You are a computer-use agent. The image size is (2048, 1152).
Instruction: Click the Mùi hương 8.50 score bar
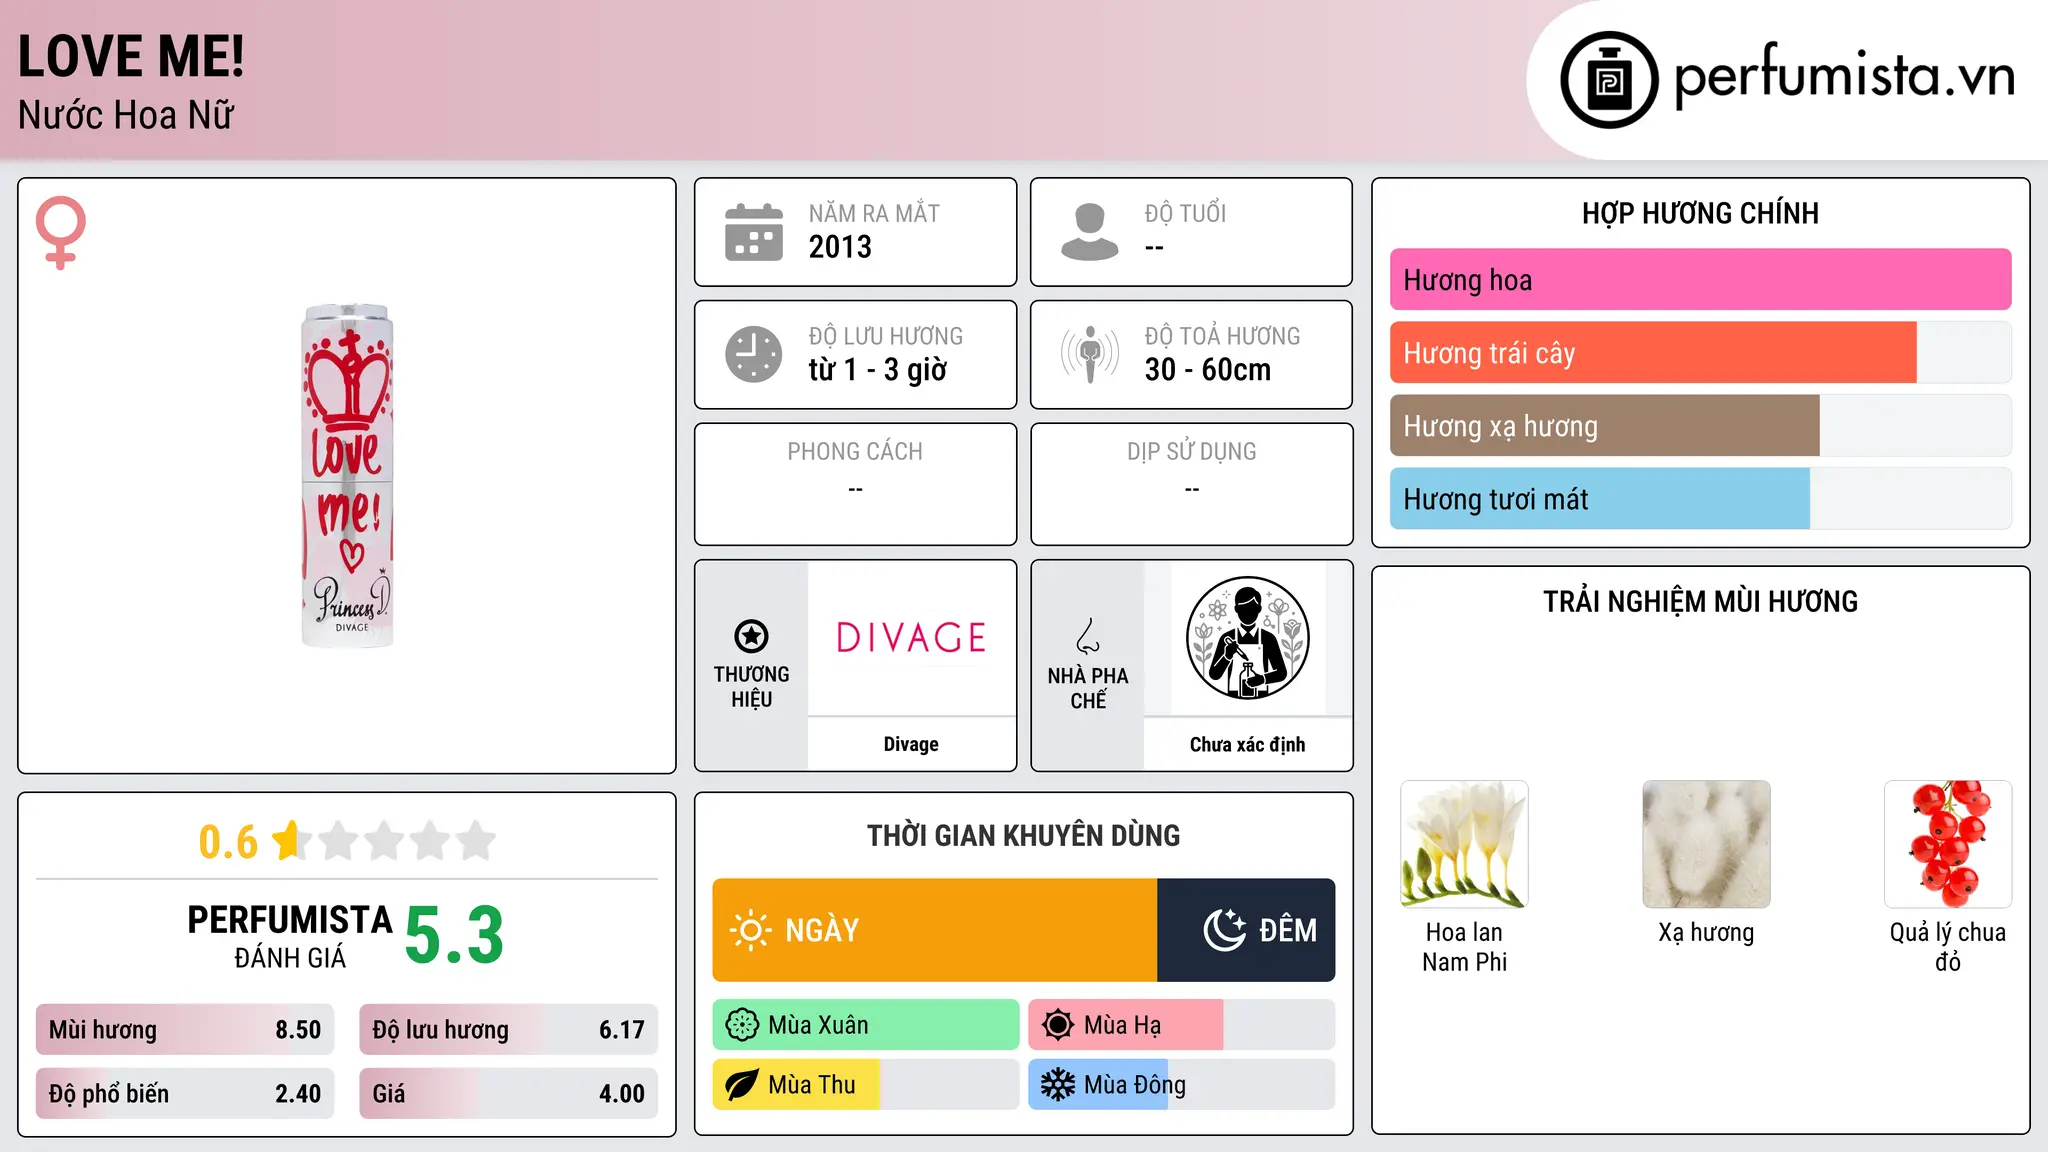(x=185, y=1030)
